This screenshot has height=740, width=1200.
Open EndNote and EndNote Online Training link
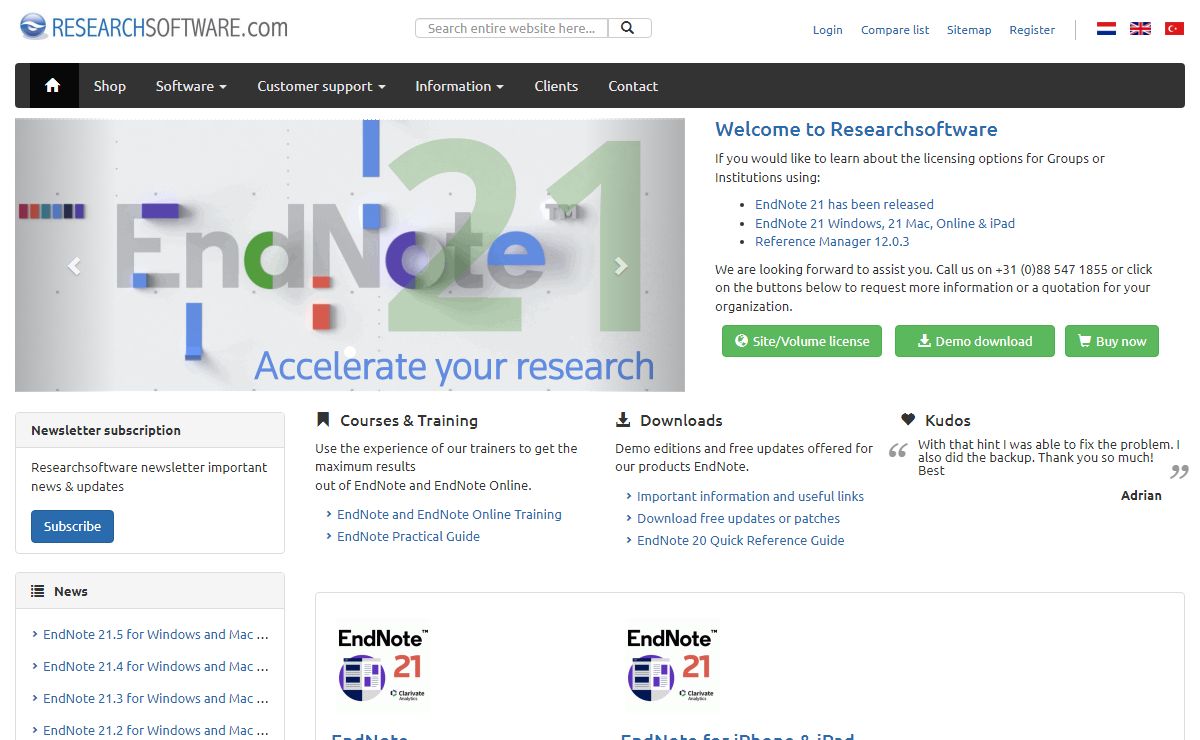449,514
